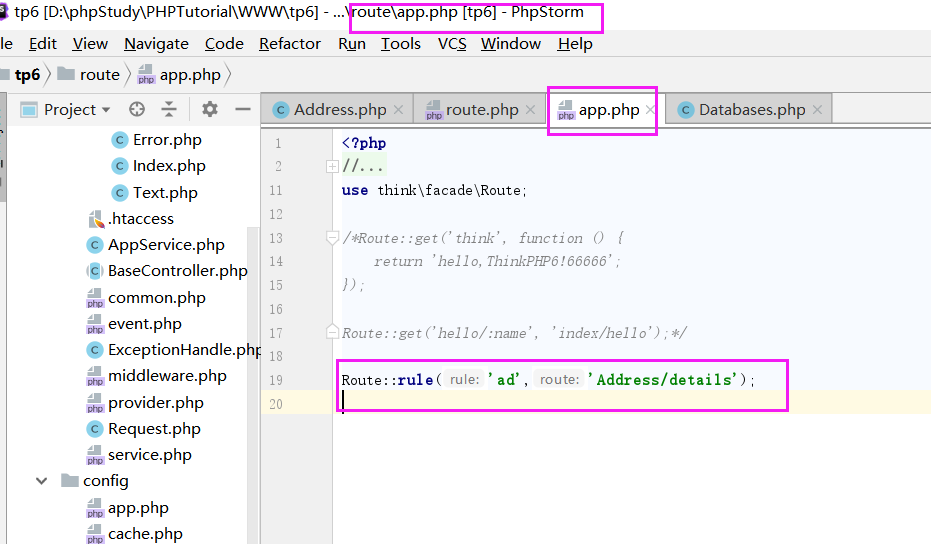Fold the block comment at line 13
Image resolution: width=931 pixels, height=544 pixels.
333,238
